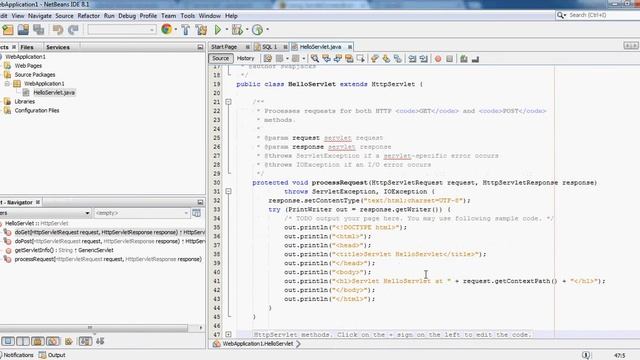
Task: Click the History view button
Action: [245, 58]
